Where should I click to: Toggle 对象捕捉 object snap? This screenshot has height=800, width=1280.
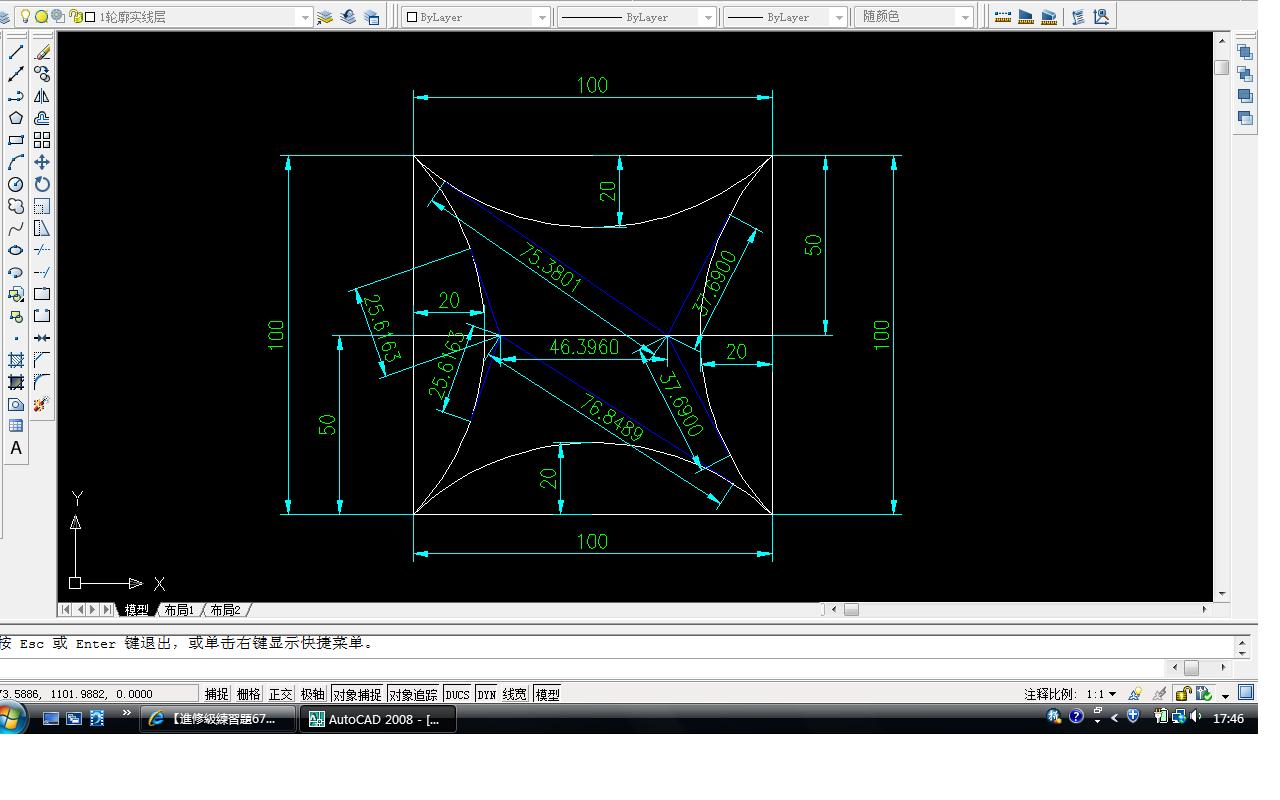click(357, 694)
